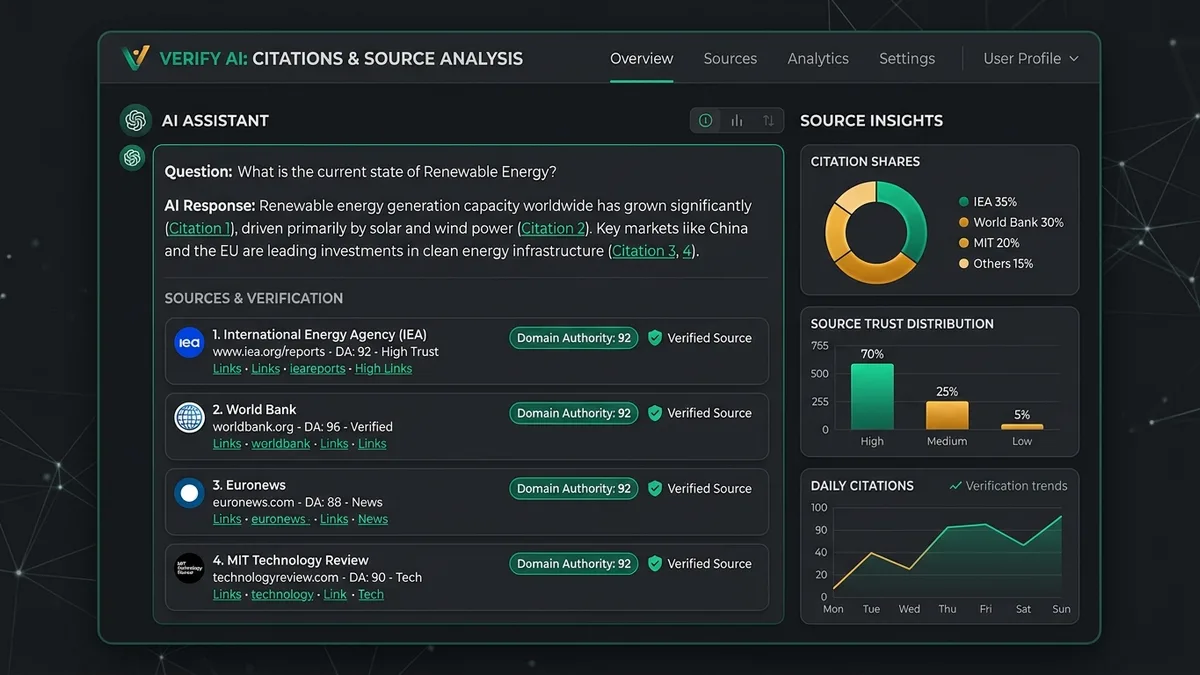Click the Citation 3 link

tap(644, 251)
